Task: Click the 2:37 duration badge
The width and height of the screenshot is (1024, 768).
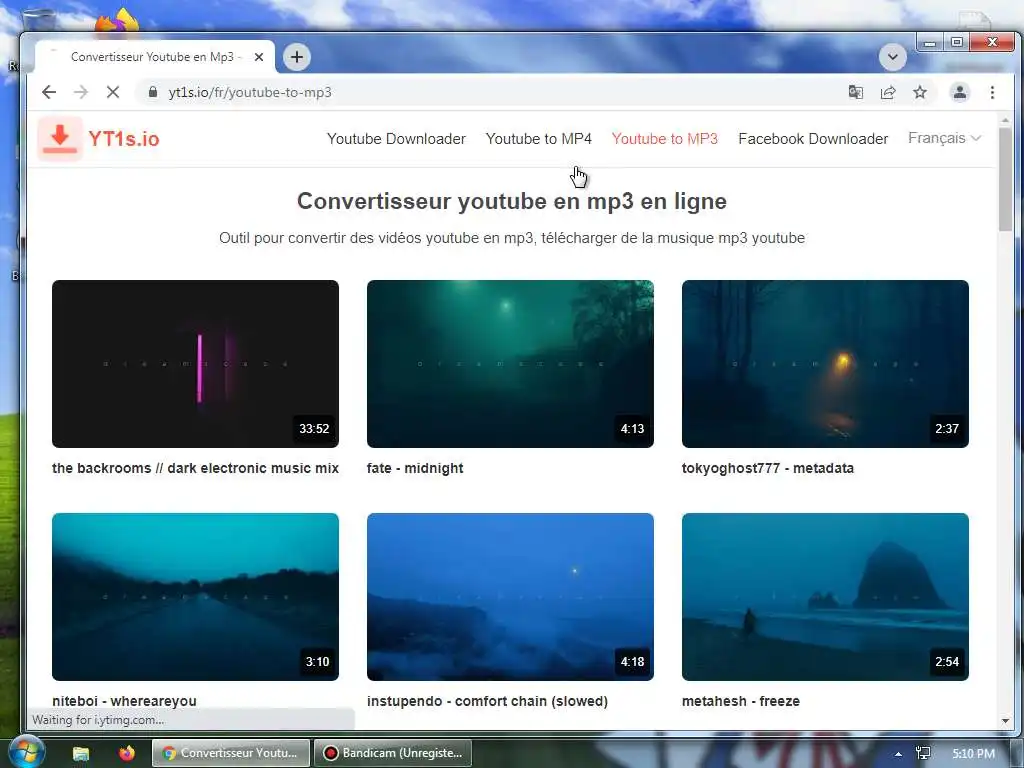Action: click(947, 428)
